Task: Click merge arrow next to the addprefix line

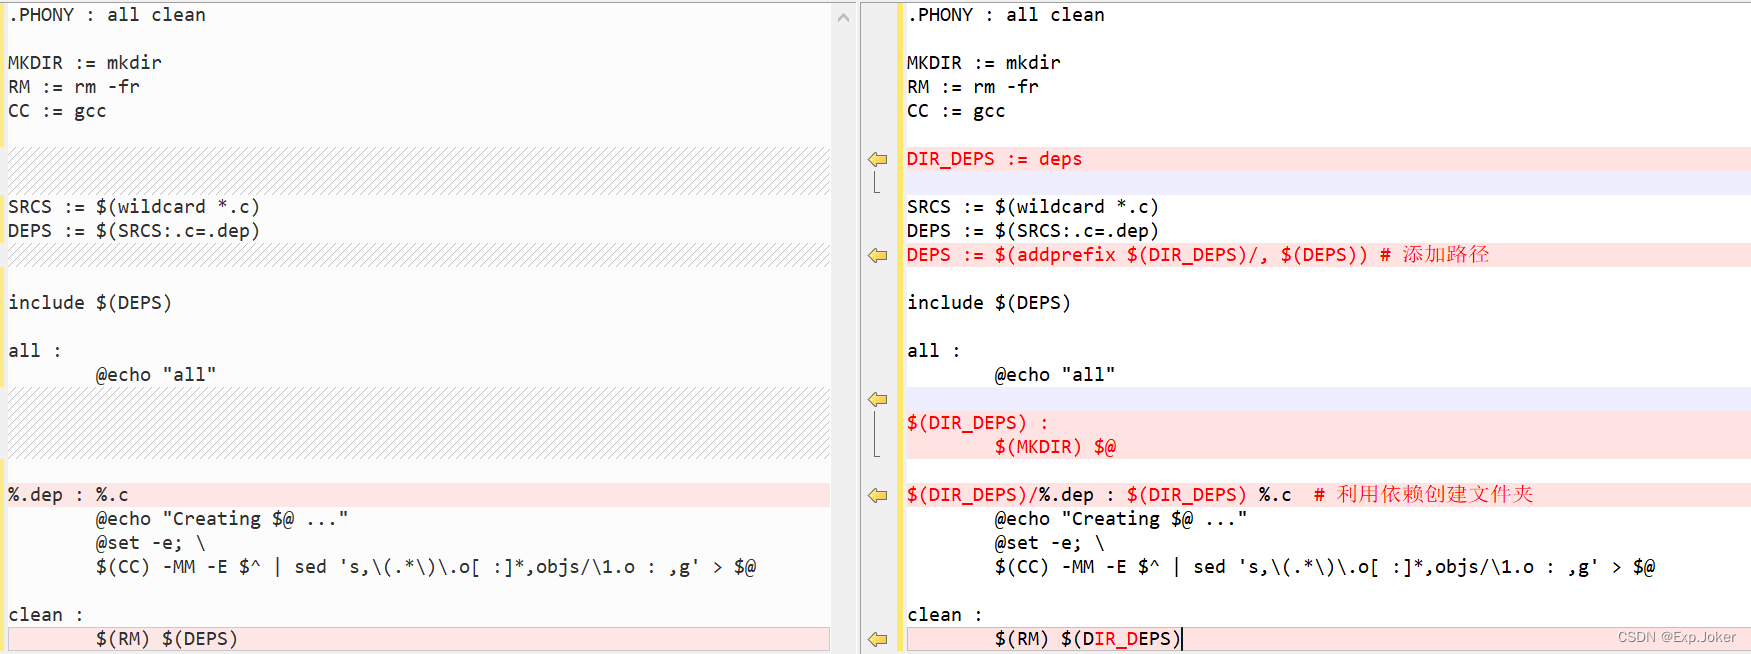Action: [878, 256]
